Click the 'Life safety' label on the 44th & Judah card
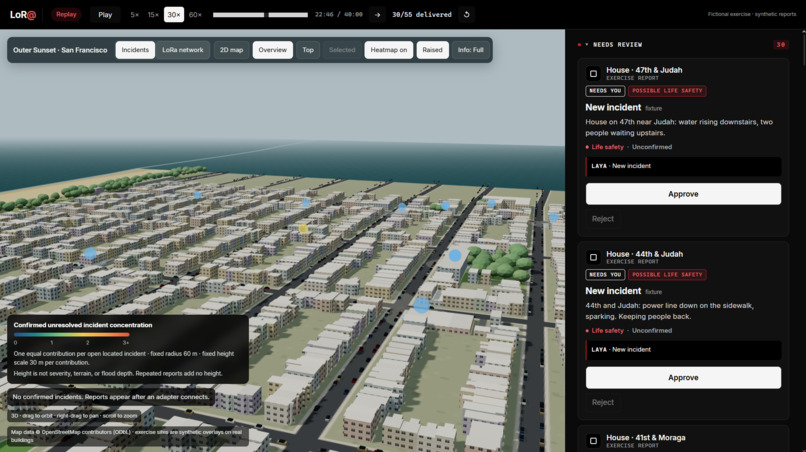 pyautogui.click(x=607, y=331)
